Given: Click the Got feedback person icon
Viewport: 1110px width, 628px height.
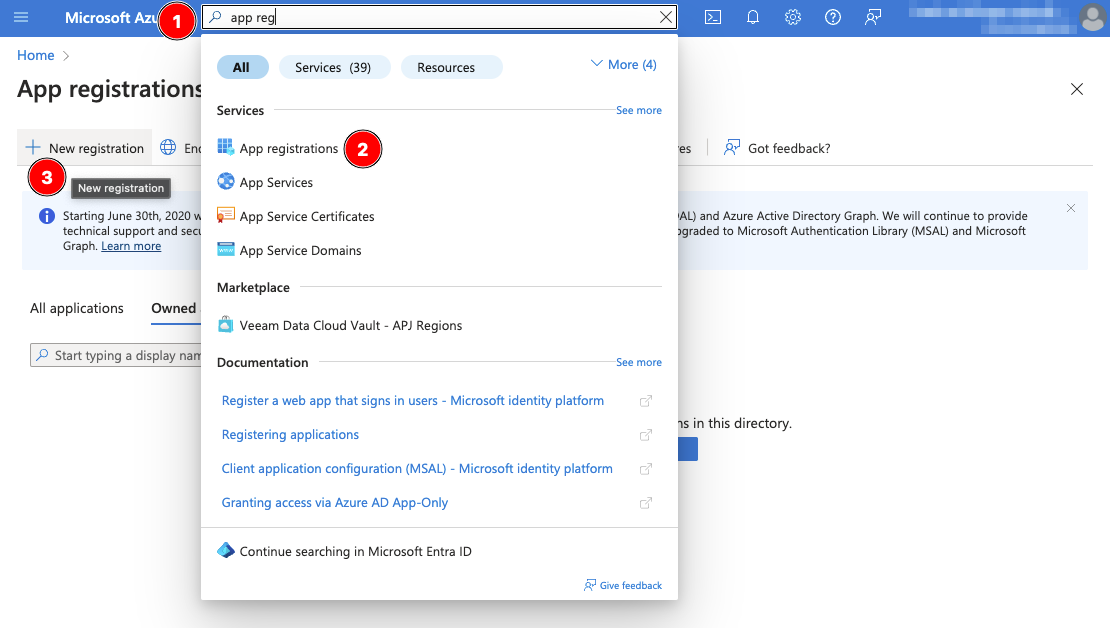Looking at the screenshot, I should click(x=731, y=147).
